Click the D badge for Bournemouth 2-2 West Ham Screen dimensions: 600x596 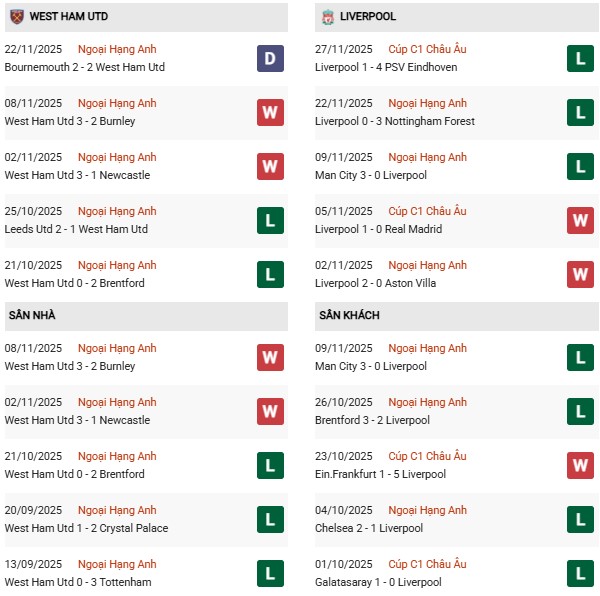point(270,59)
